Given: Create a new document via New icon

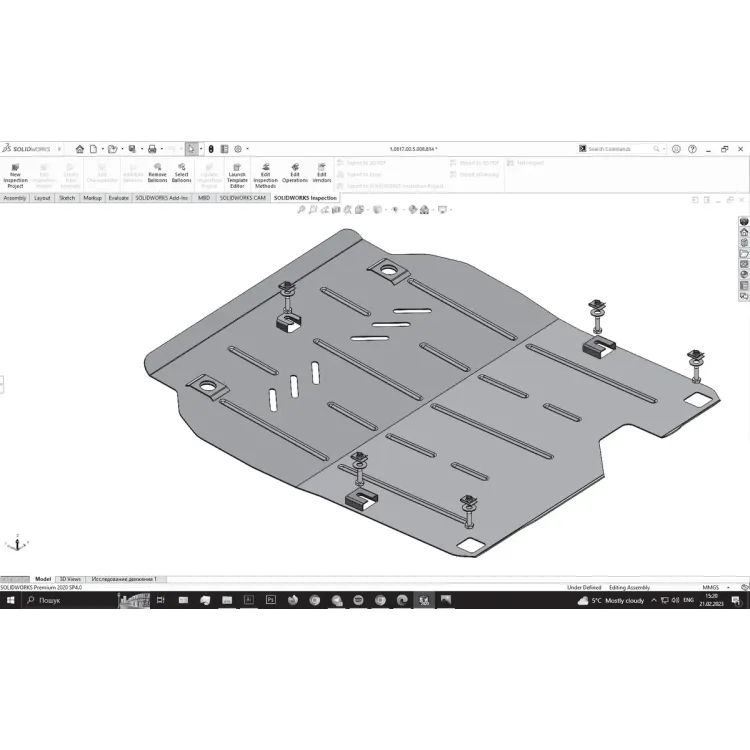Looking at the screenshot, I should [93, 149].
